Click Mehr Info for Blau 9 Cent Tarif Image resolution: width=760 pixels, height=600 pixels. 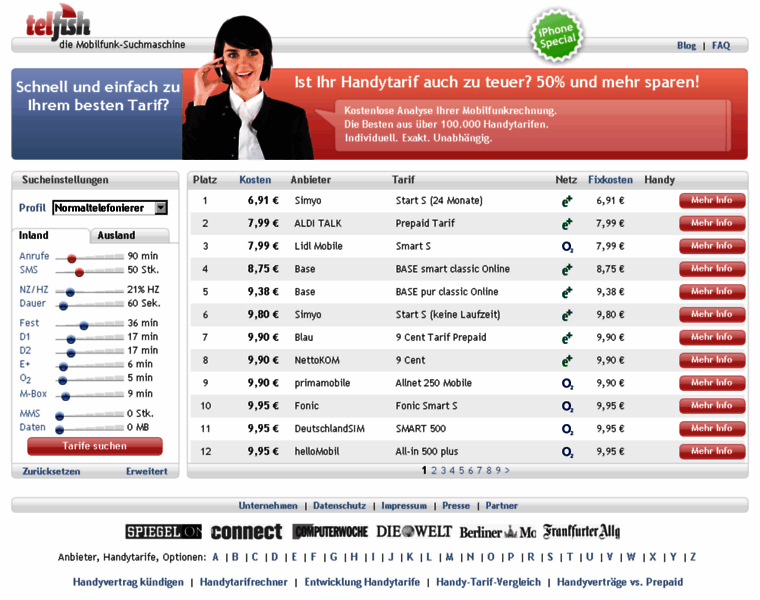pos(712,337)
